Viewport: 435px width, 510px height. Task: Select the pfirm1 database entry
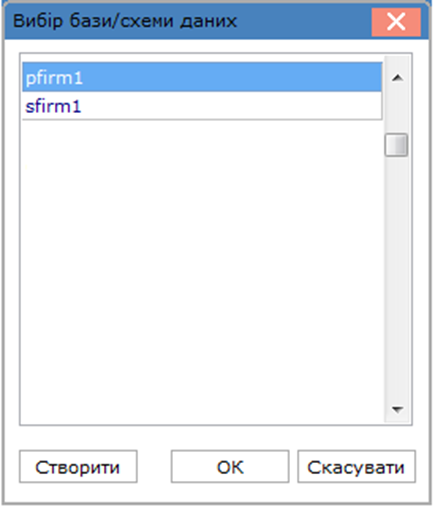coord(202,77)
